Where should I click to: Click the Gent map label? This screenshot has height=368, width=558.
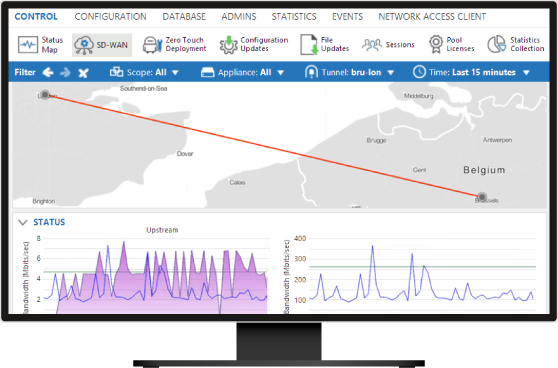(x=419, y=170)
